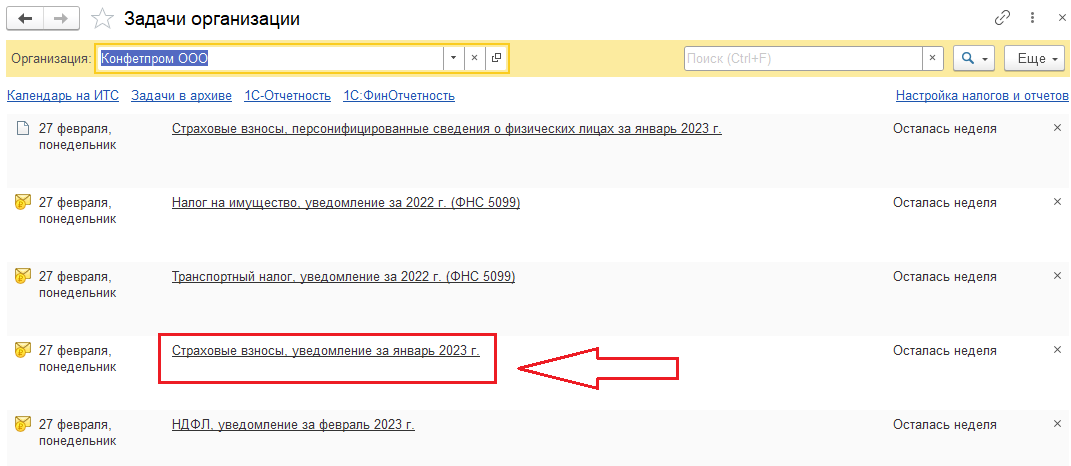This screenshot has height=466, width=1071.
Task: Open Транспортный налог уведомление task
Action: point(343,277)
